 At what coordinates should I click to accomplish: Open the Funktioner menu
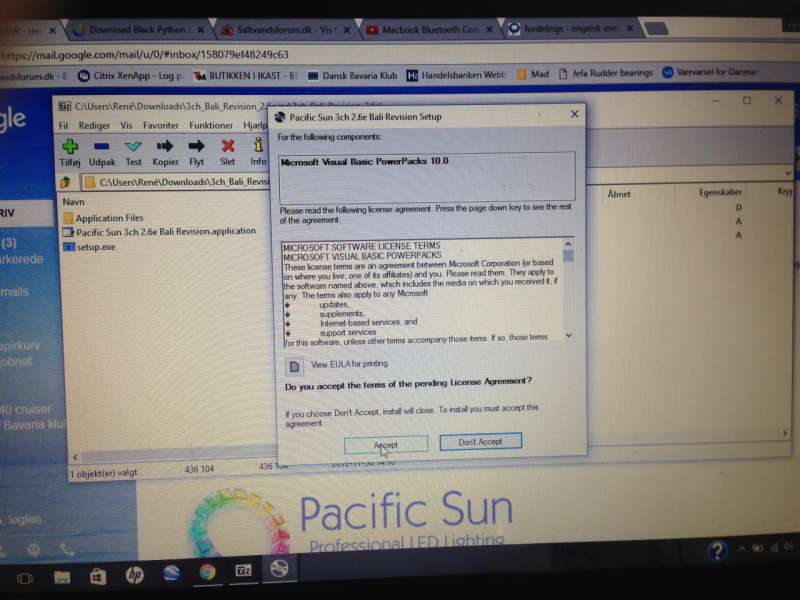(x=210, y=126)
